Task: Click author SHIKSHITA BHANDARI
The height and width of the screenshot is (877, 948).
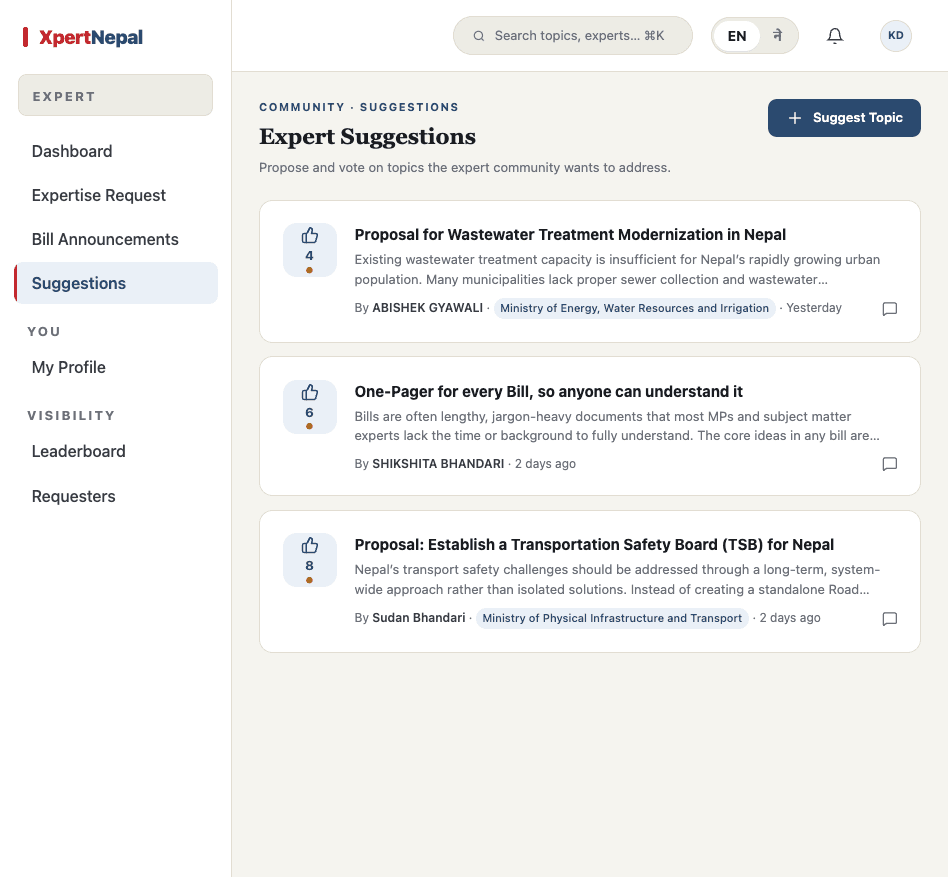Action: coord(438,464)
